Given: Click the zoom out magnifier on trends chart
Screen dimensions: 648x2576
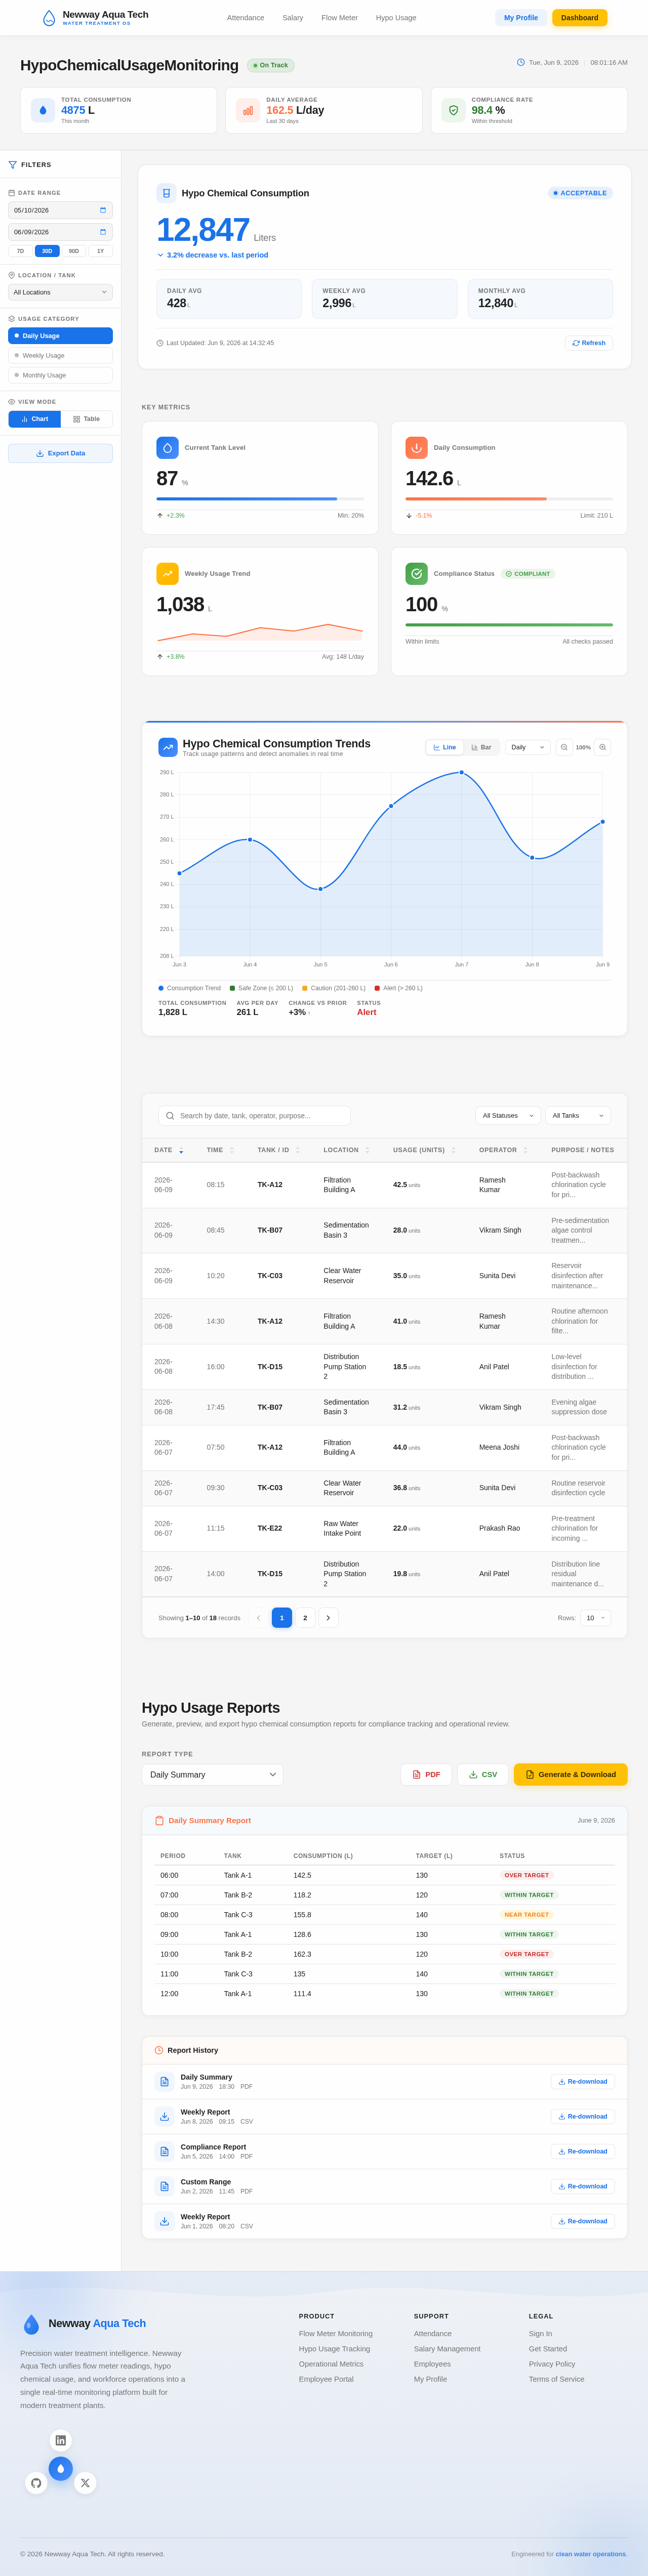Looking at the screenshot, I should [564, 747].
